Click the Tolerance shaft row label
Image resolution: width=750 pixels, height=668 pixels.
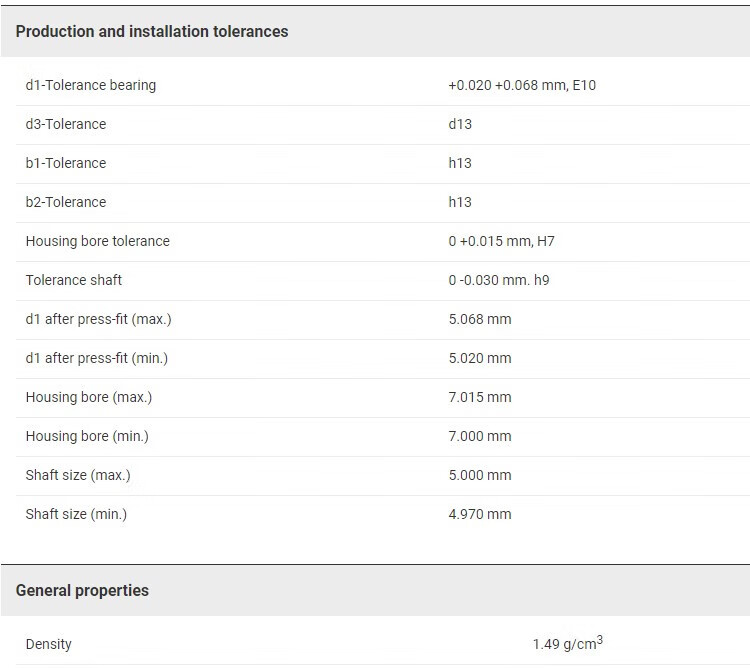pos(74,280)
